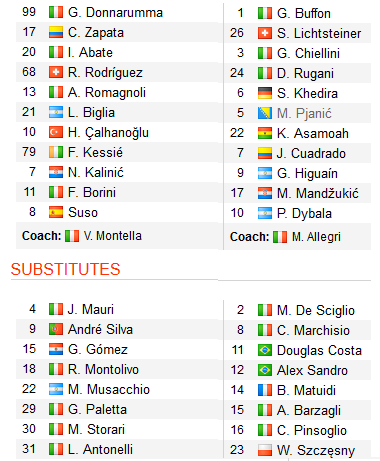
Task: Click the Bosnian flag beside M. Pjanić
Action: coord(265,113)
